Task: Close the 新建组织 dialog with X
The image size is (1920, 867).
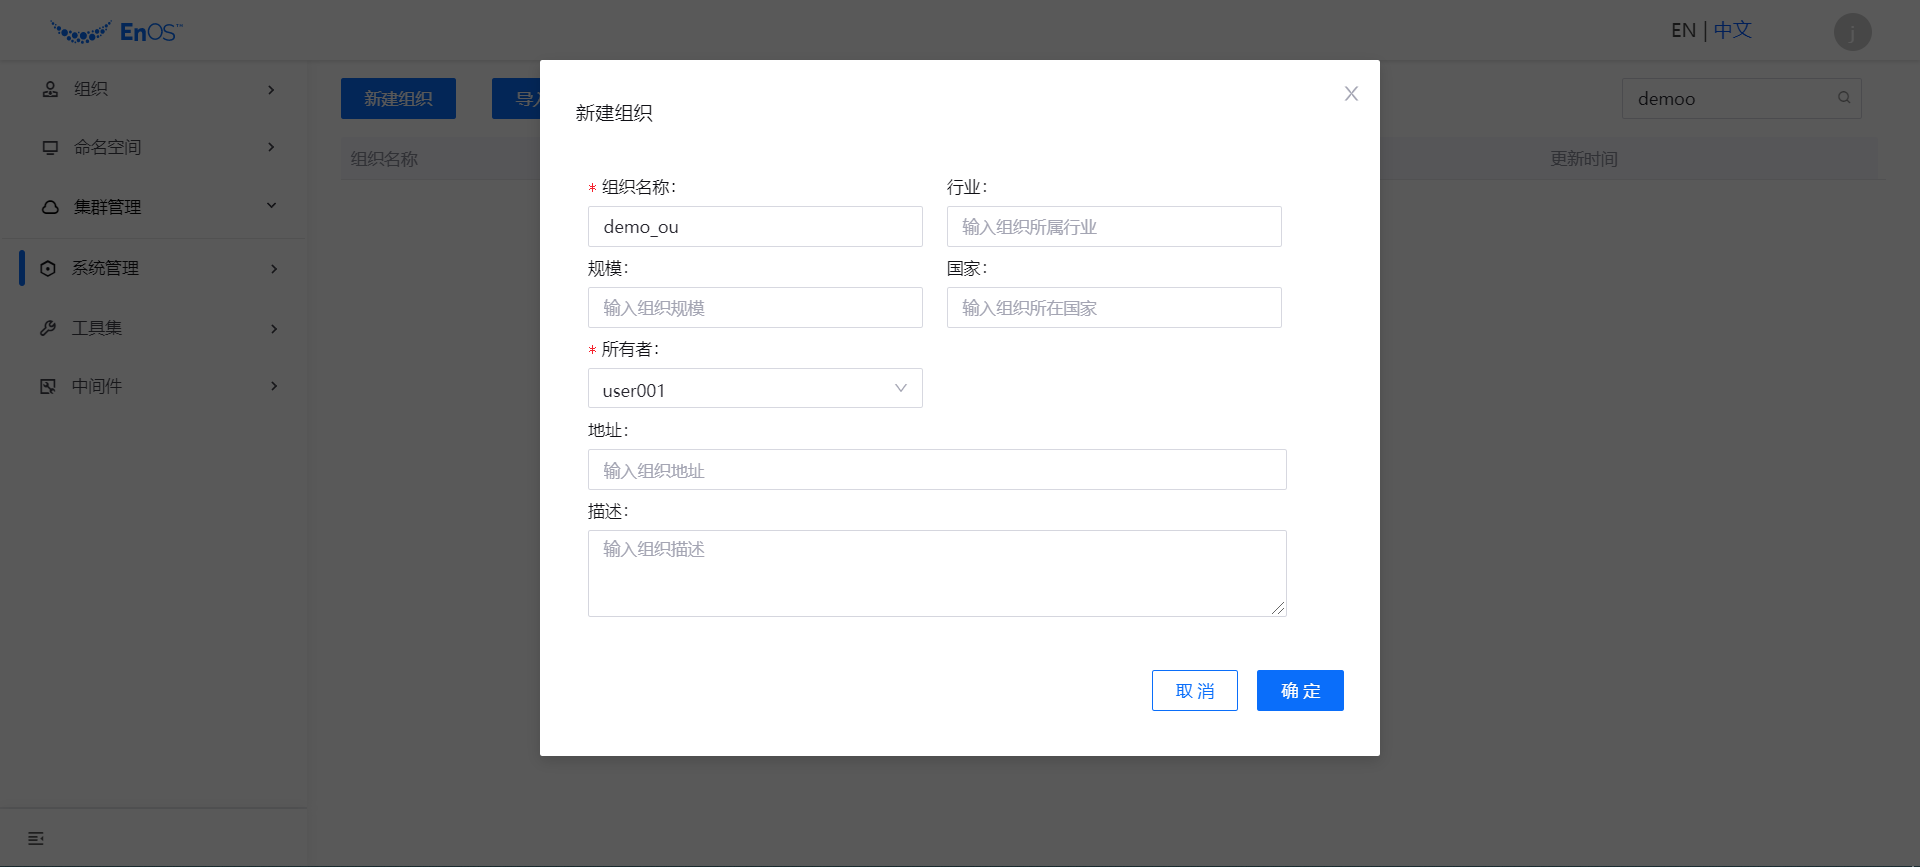Action: (x=1351, y=94)
